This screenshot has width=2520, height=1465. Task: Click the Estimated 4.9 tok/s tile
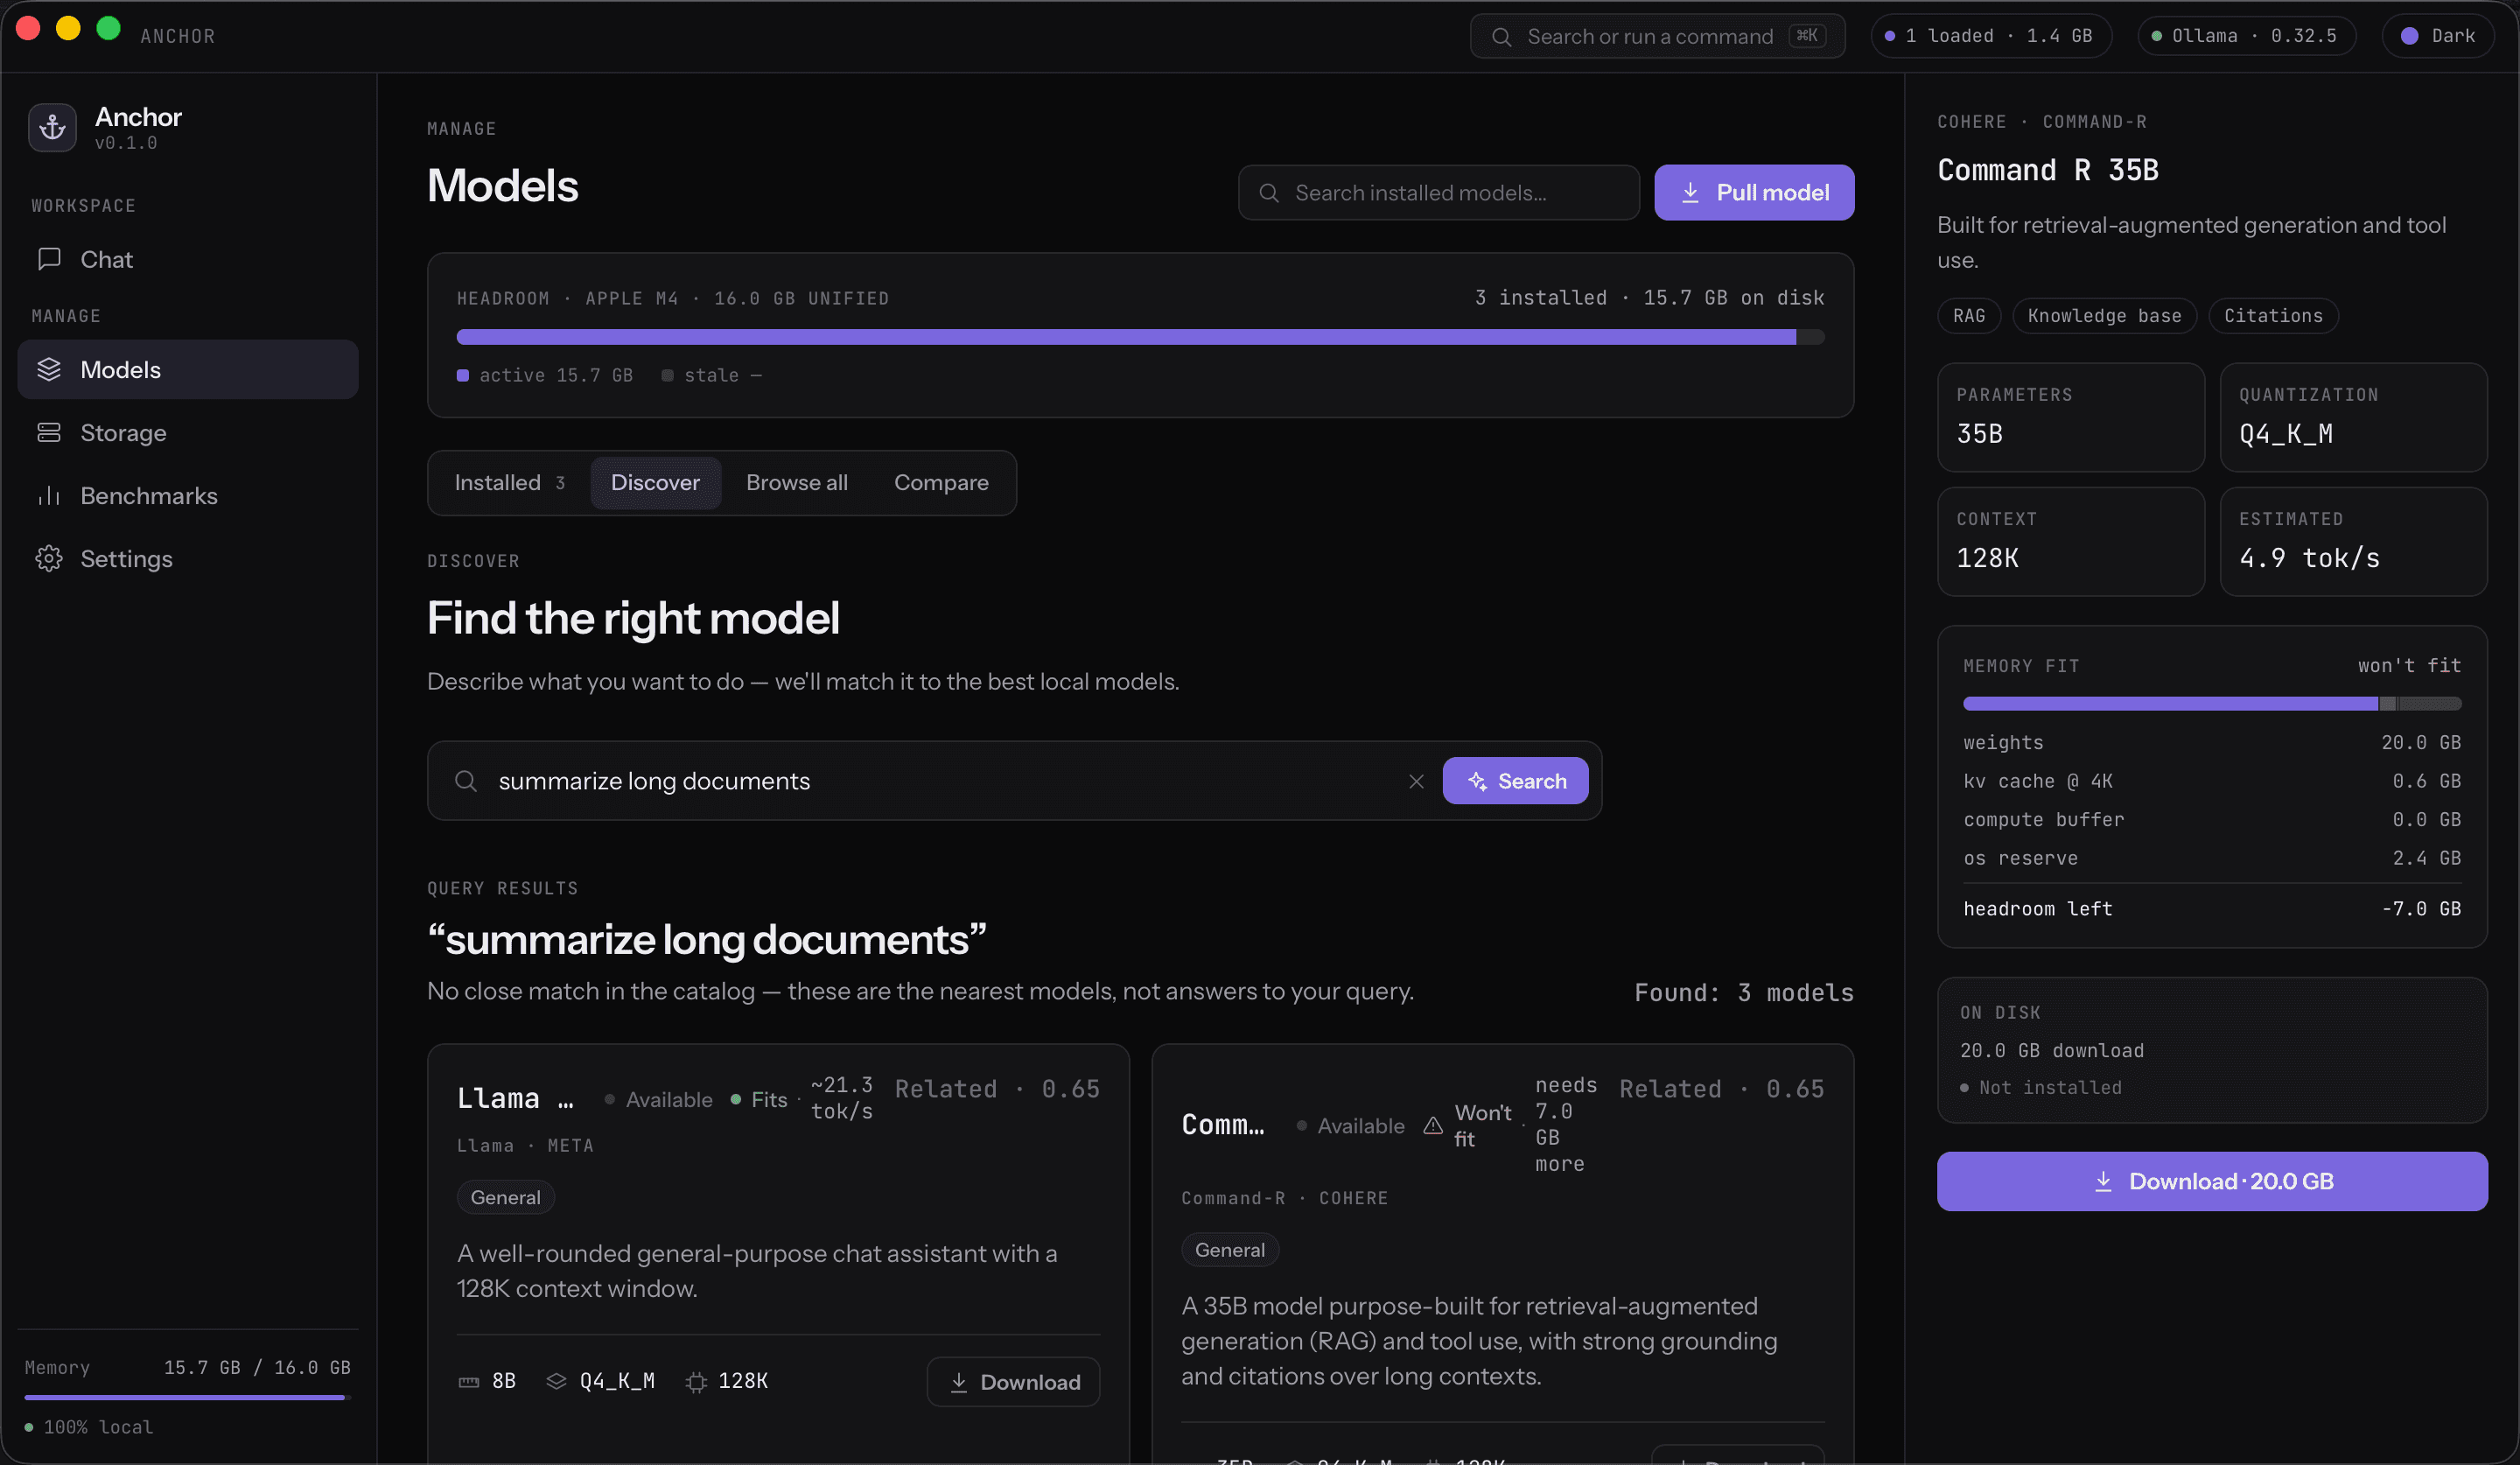(x=2353, y=541)
